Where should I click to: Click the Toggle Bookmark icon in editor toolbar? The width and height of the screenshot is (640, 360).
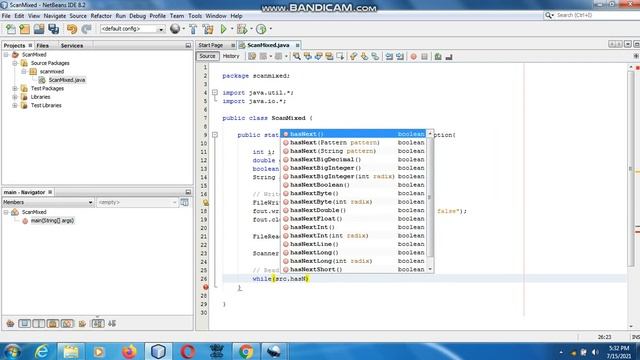(376, 56)
